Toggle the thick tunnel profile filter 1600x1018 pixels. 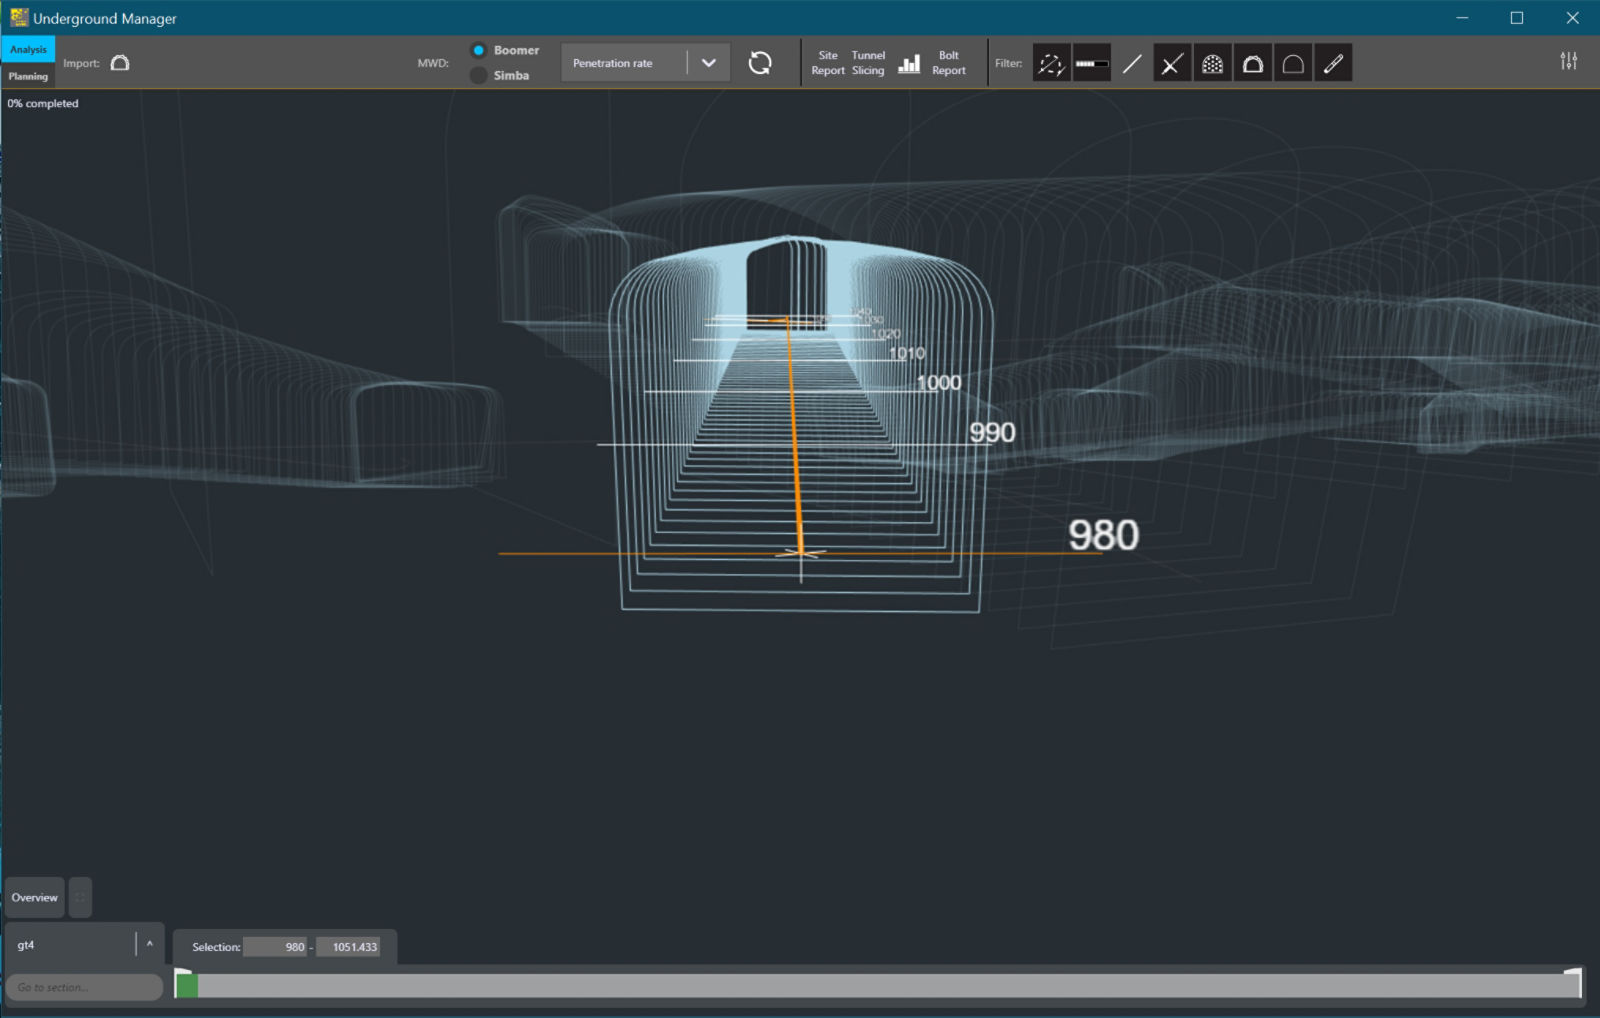(1252, 63)
